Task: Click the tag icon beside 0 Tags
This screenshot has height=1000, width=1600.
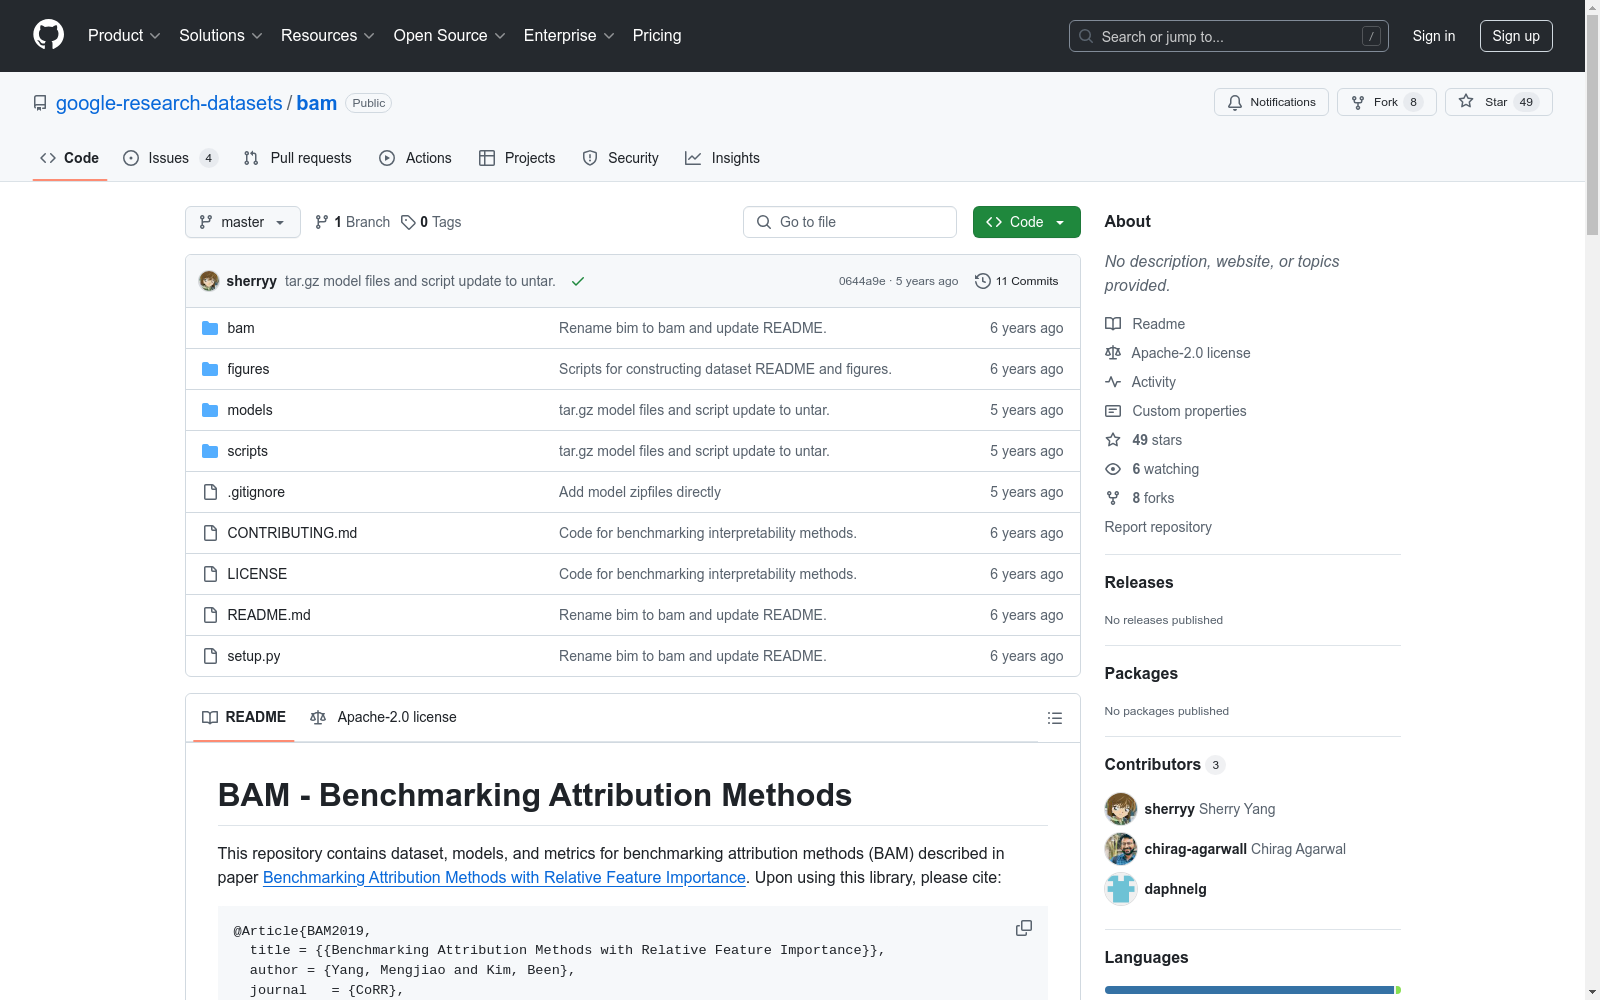Action: coord(408,222)
